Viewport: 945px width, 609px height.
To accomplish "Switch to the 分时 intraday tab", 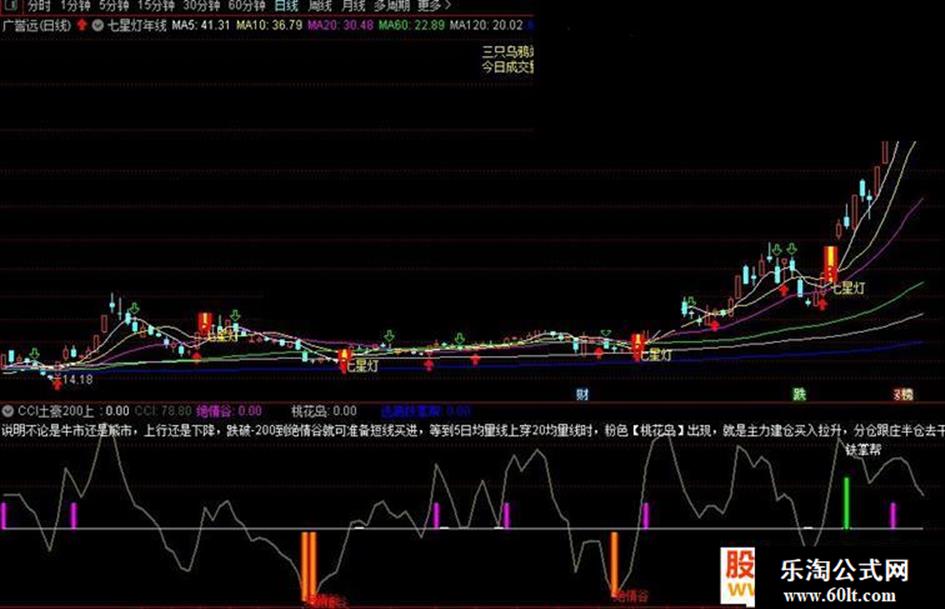I will click(x=40, y=5).
